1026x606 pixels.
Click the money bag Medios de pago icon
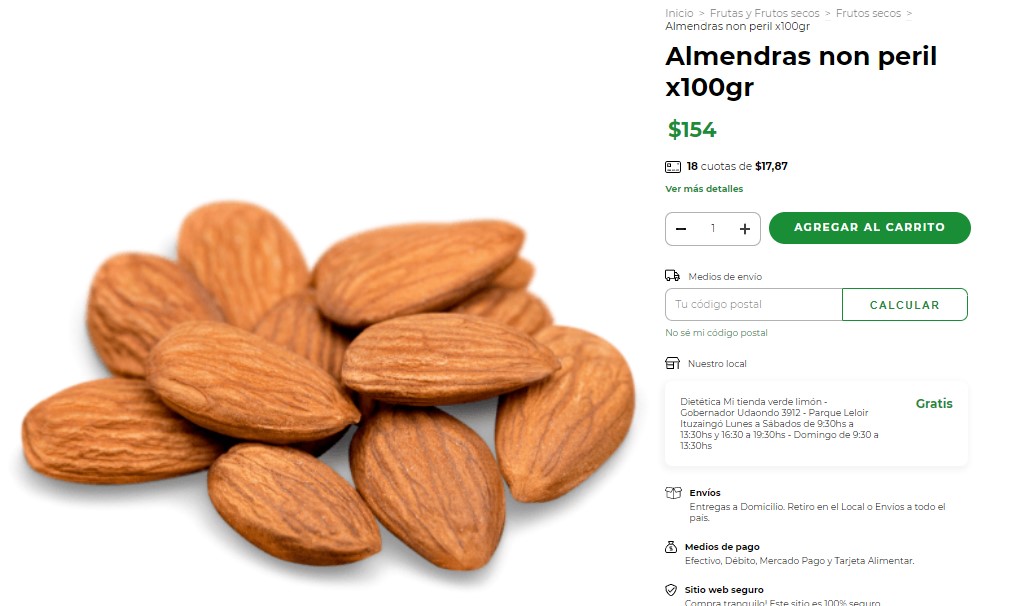(671, 547)
